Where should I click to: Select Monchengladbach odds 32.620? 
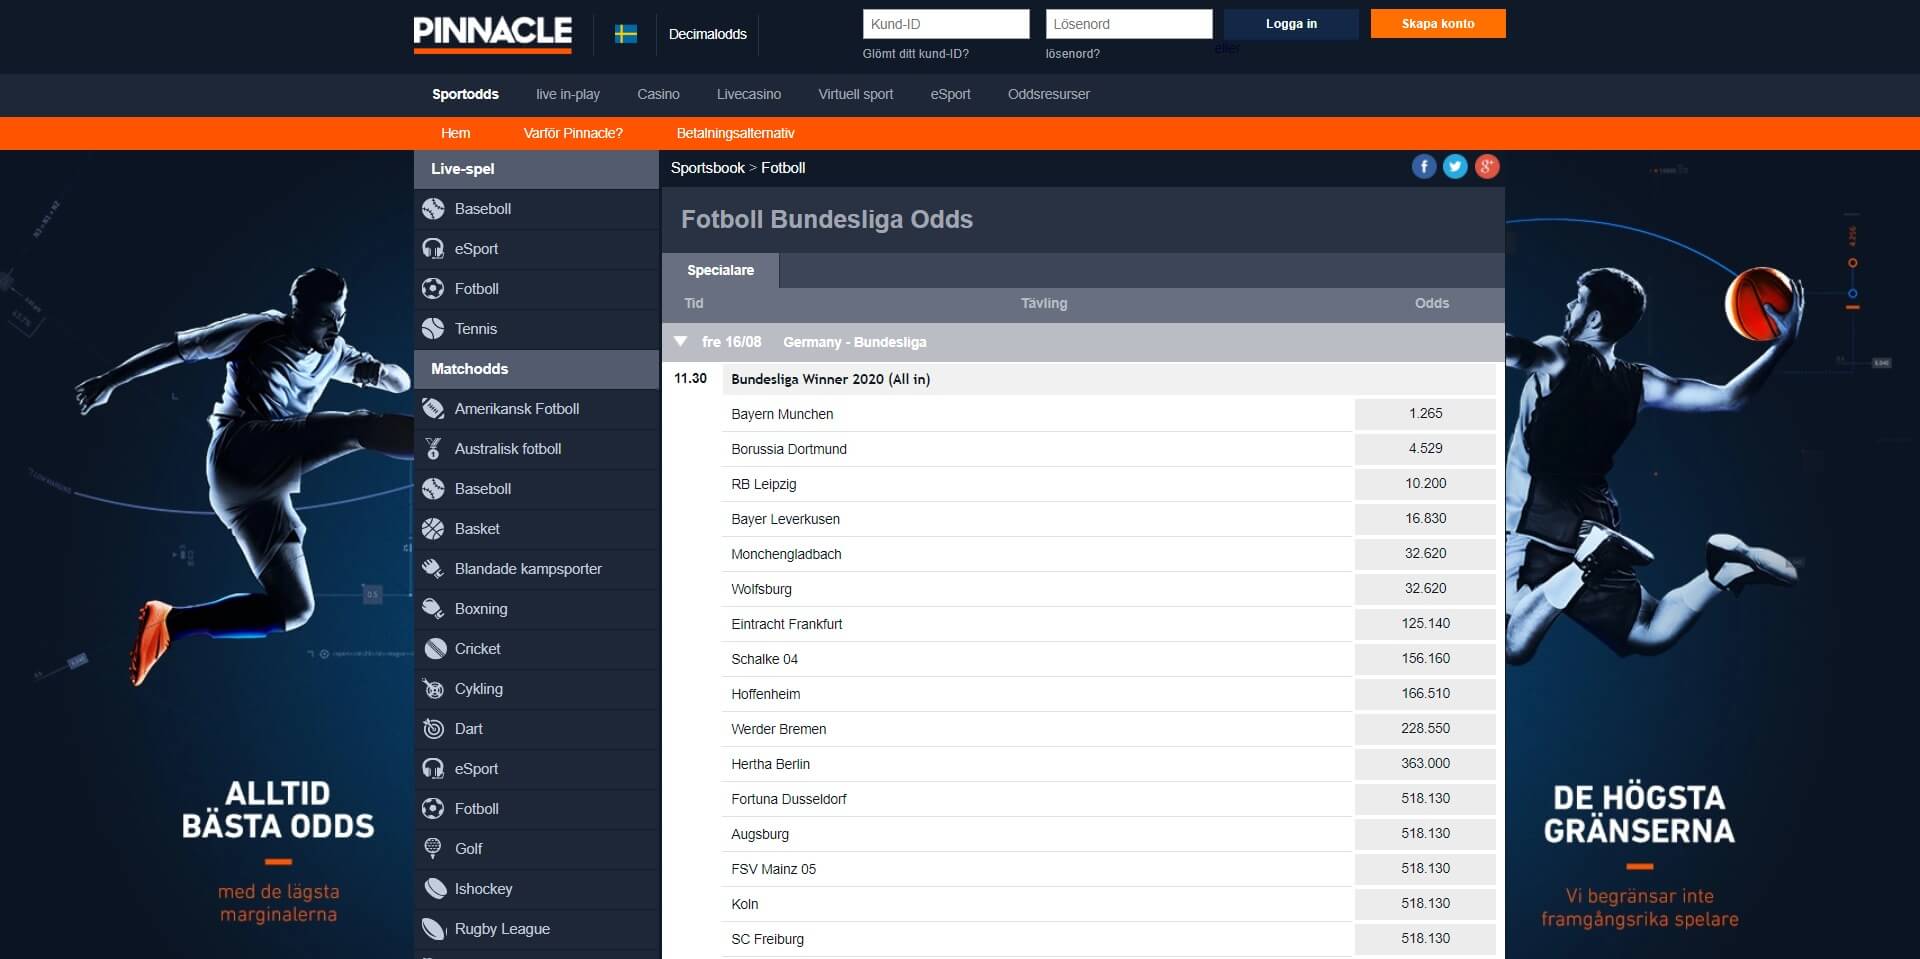pyautogui.click(x=1425, y=553)
